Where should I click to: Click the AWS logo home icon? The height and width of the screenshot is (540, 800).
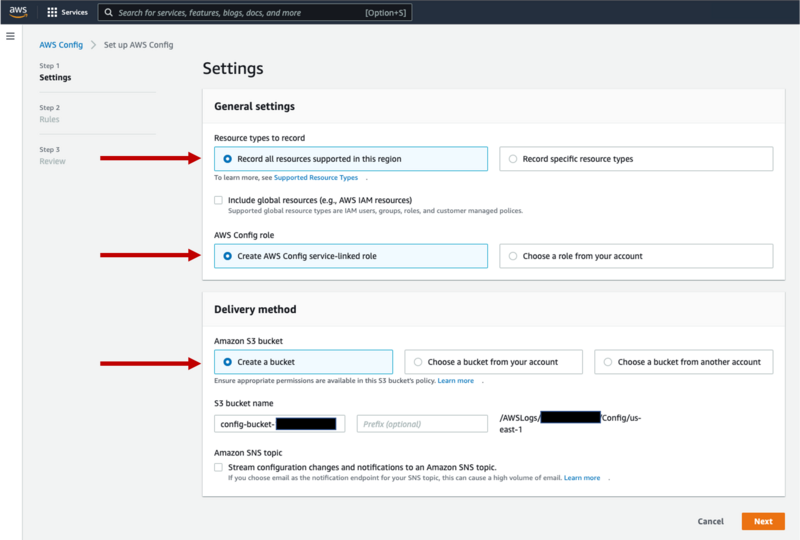[18, 12]
